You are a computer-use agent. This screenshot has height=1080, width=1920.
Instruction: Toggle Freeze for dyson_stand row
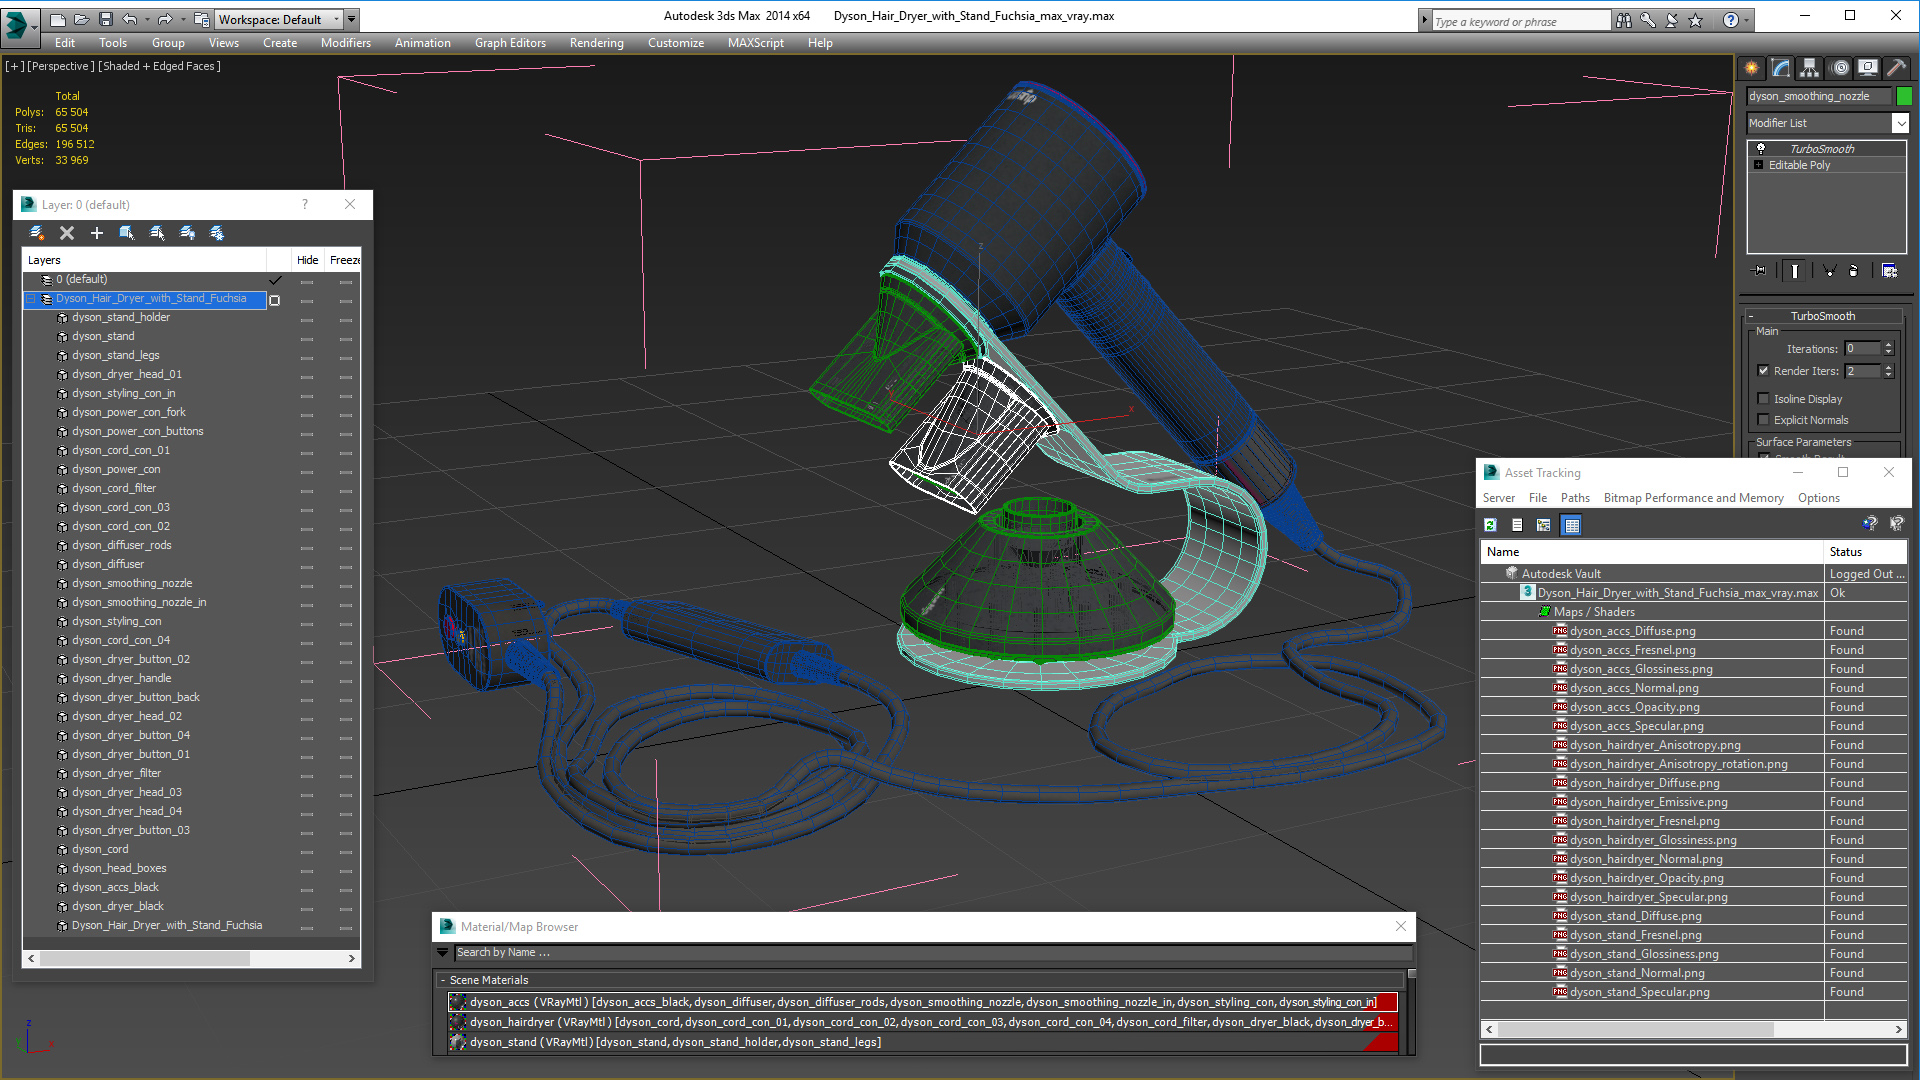346,338
